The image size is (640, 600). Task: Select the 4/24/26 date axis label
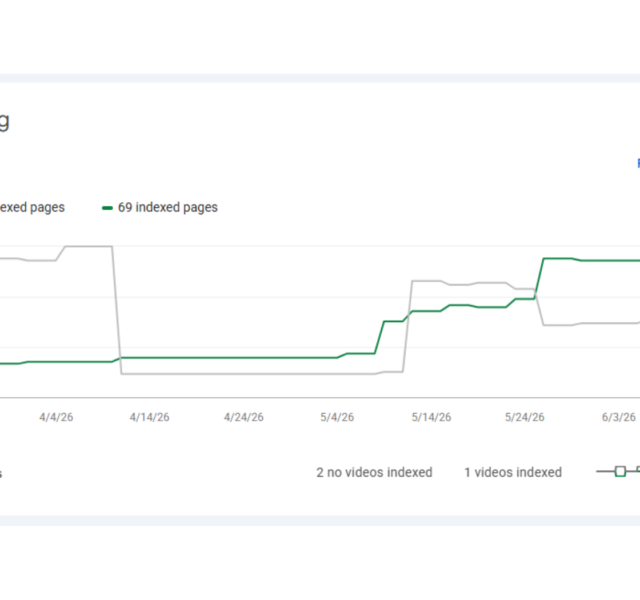tap(244, 417)
